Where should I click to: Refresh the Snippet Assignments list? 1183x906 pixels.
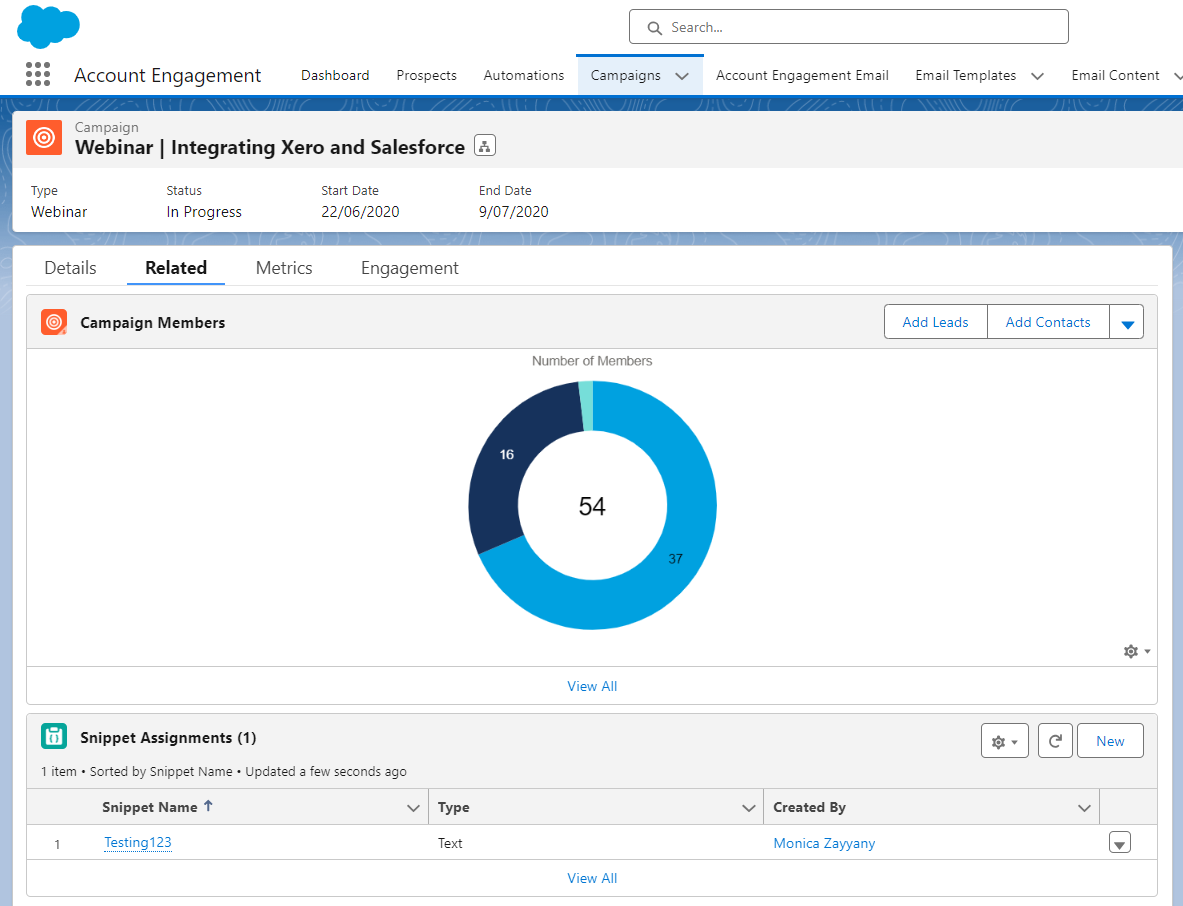(x=1055, y=741)
